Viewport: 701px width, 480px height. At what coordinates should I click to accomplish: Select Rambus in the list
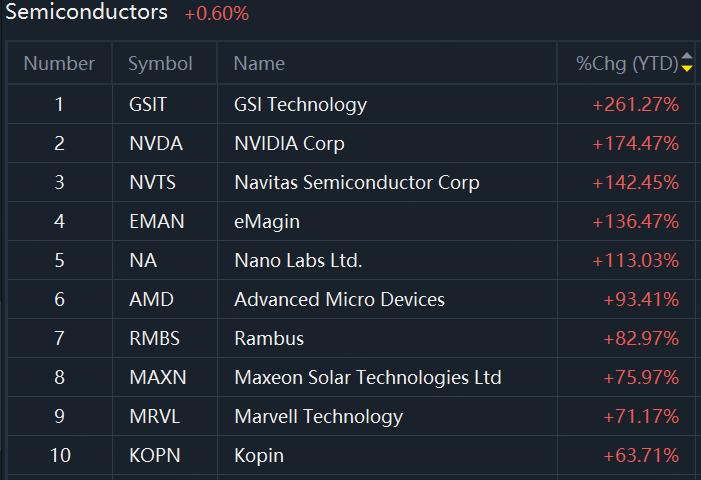(x=269, y=338)
